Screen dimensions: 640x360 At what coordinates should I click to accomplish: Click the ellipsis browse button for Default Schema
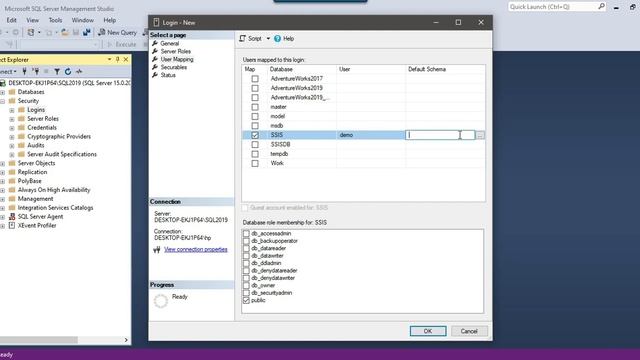click(x=480, y=135)
